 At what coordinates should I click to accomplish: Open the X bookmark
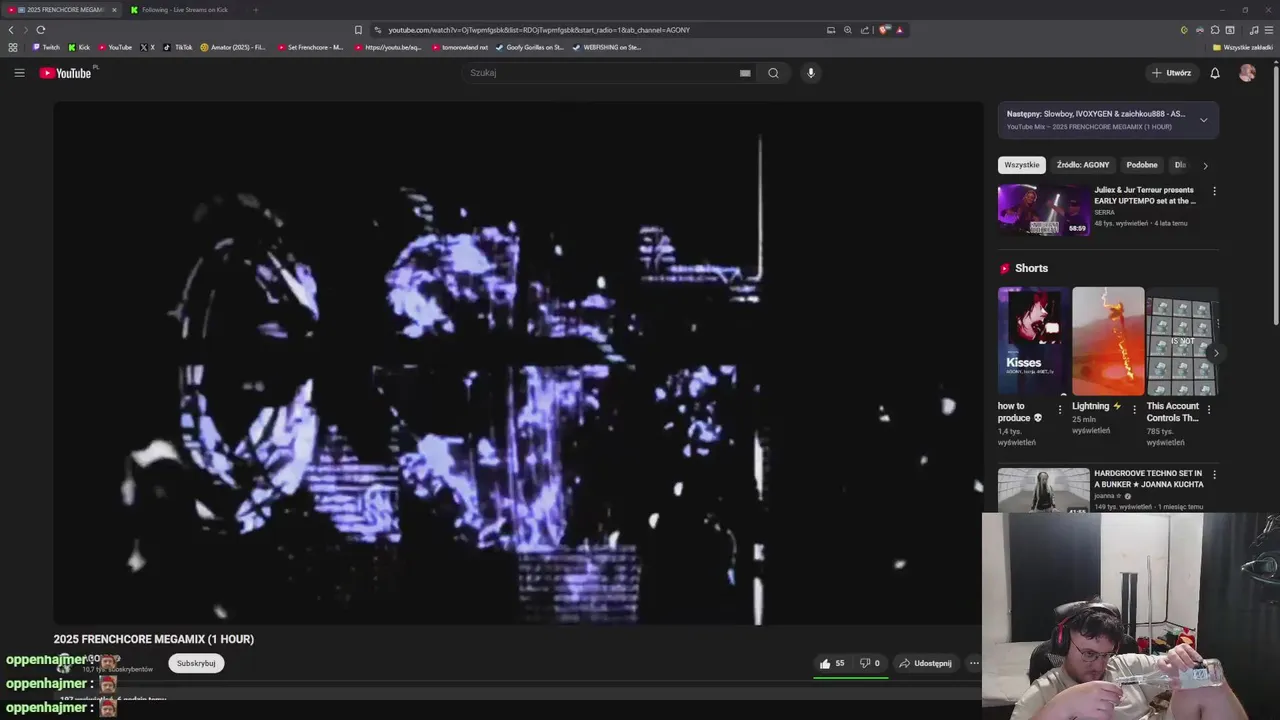(148, 47)
